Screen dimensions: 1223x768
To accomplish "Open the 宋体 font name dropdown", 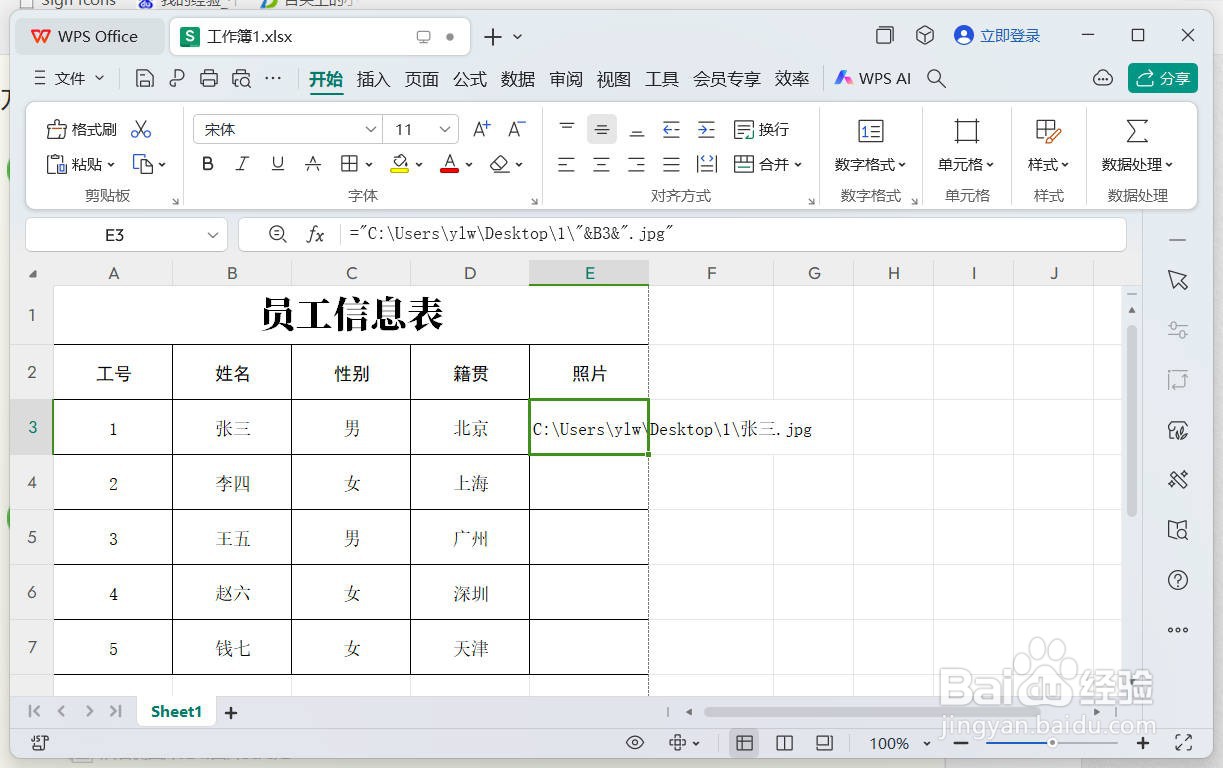I will 371,130.
